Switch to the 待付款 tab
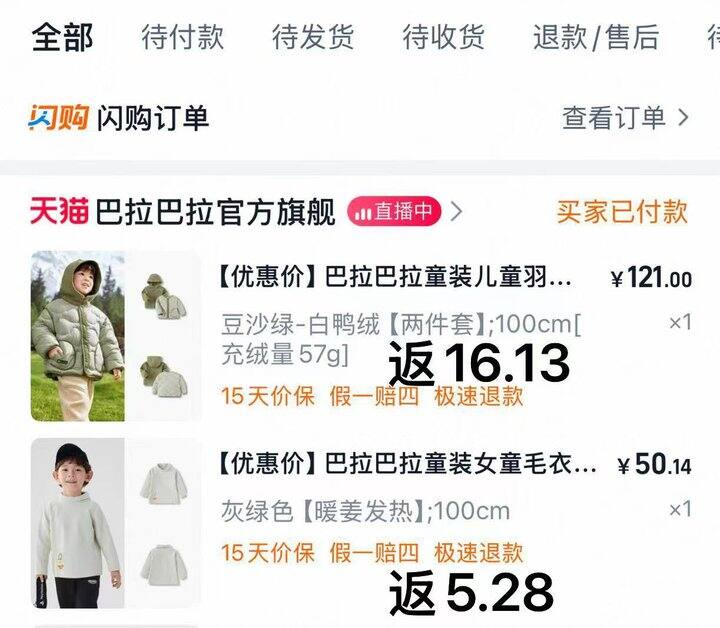The image size is (720, 628). 183,37
